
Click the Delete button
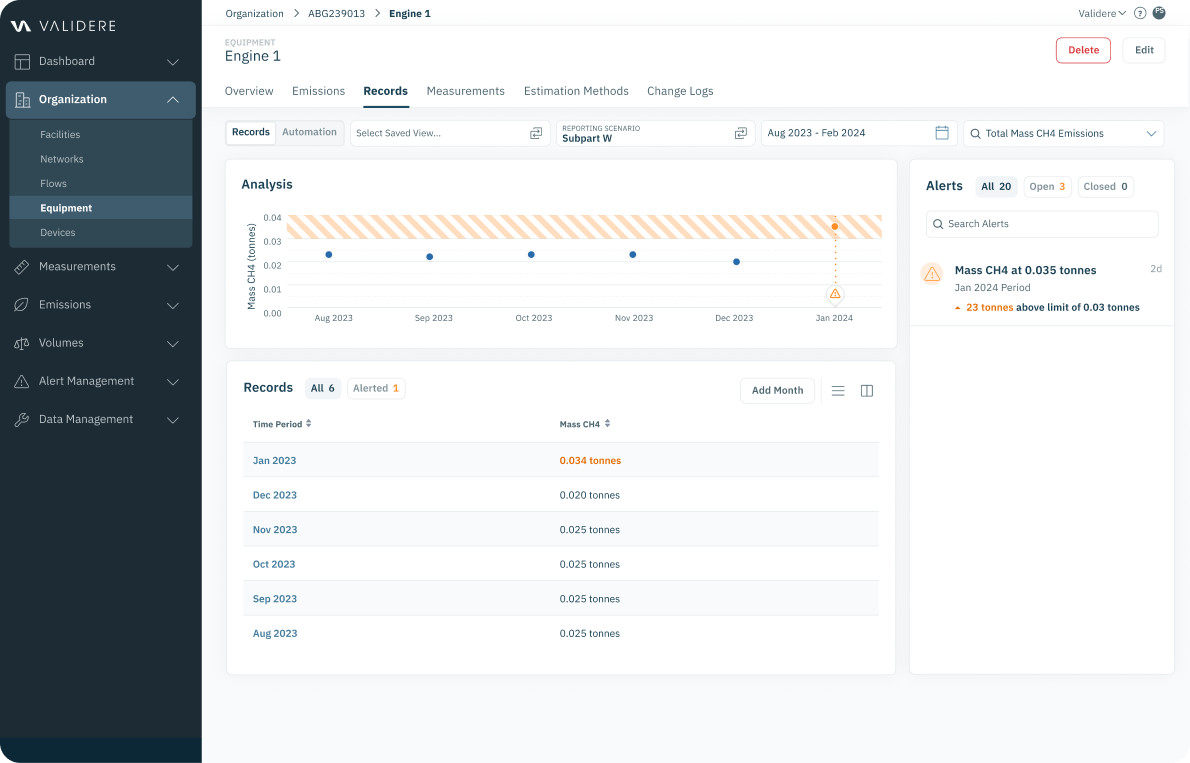coord(1083,50)
